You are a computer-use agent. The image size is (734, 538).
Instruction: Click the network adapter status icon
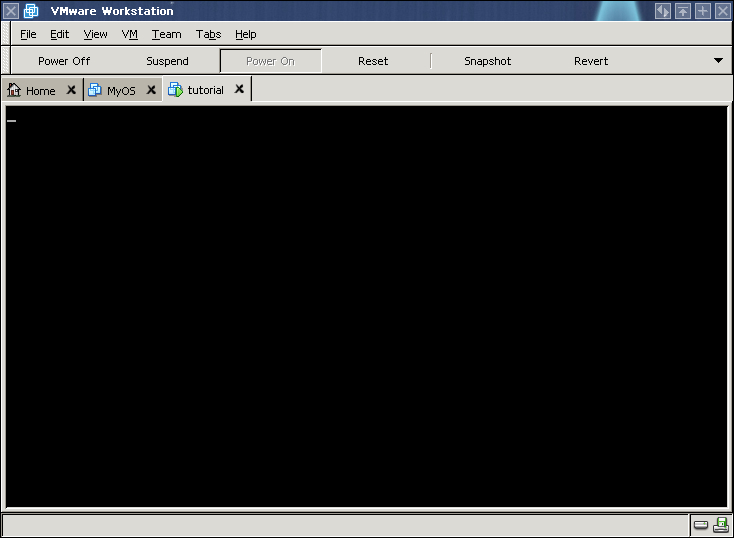(x=721, y=525)
